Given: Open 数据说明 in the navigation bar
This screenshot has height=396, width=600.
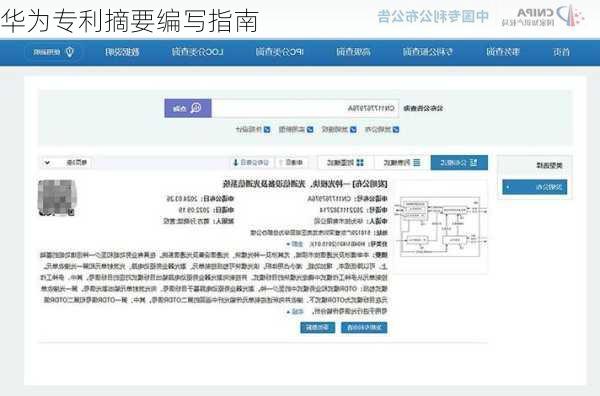Looking at the screenshot, I should coord(122,52).
